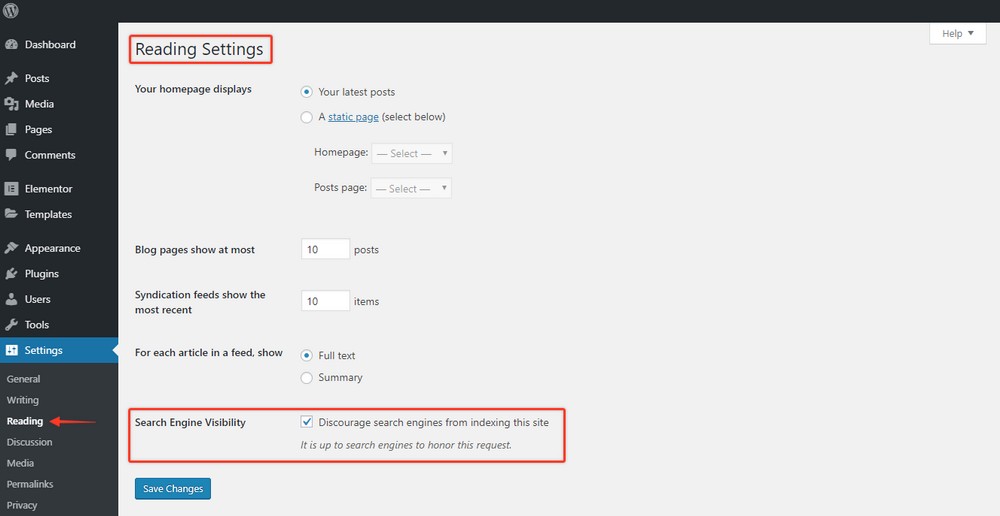The image size is (1000, 516).
Task: Click the Settings sliders icon
Action: click(x=11, y=350)
